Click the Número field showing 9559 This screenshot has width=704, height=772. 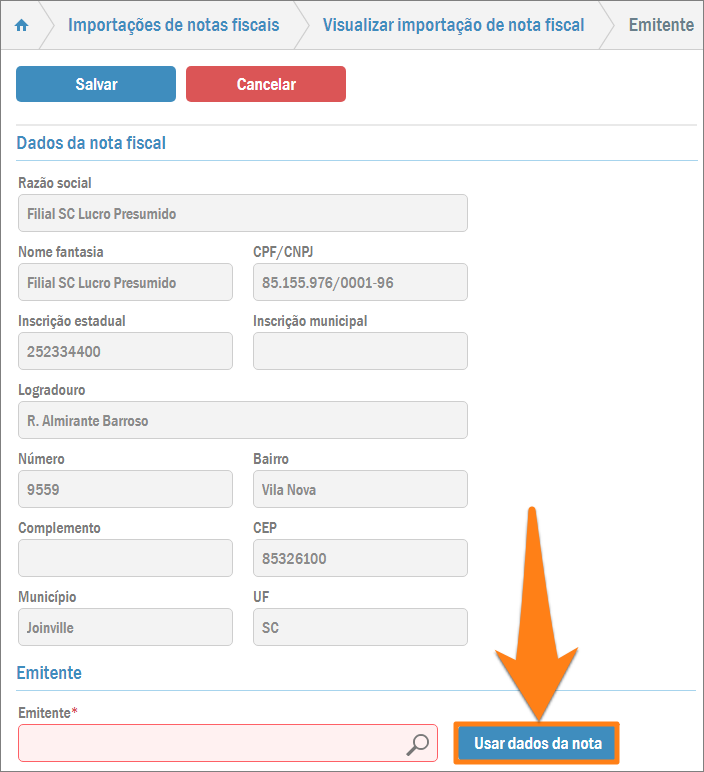tap(125, 489)
